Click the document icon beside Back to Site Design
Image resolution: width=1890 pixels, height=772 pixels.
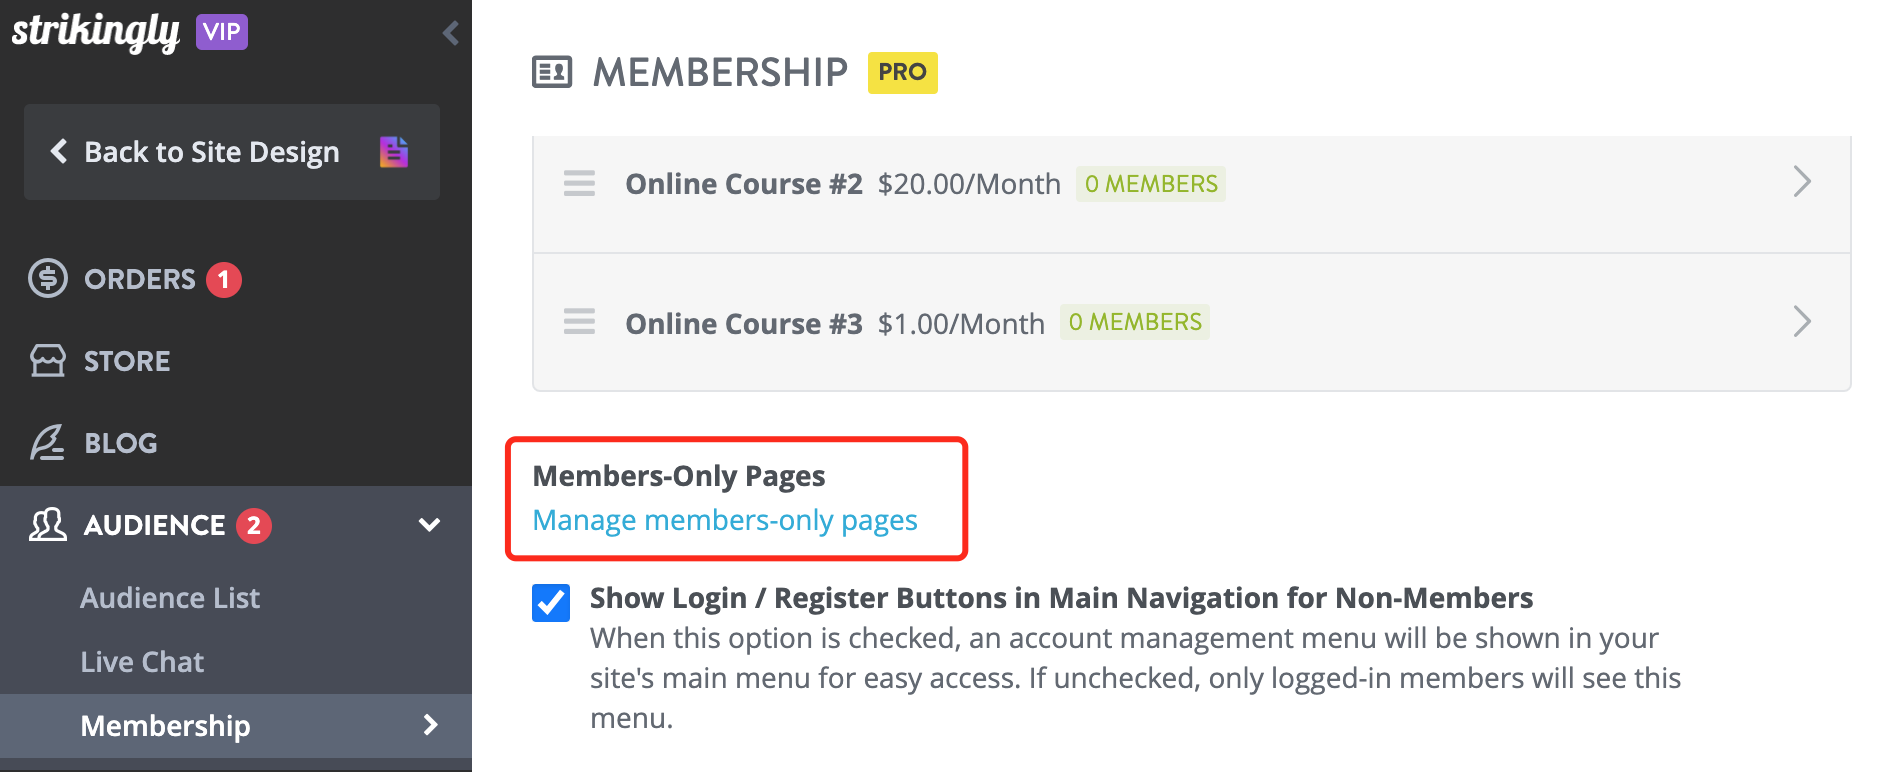tap(394, 151)
